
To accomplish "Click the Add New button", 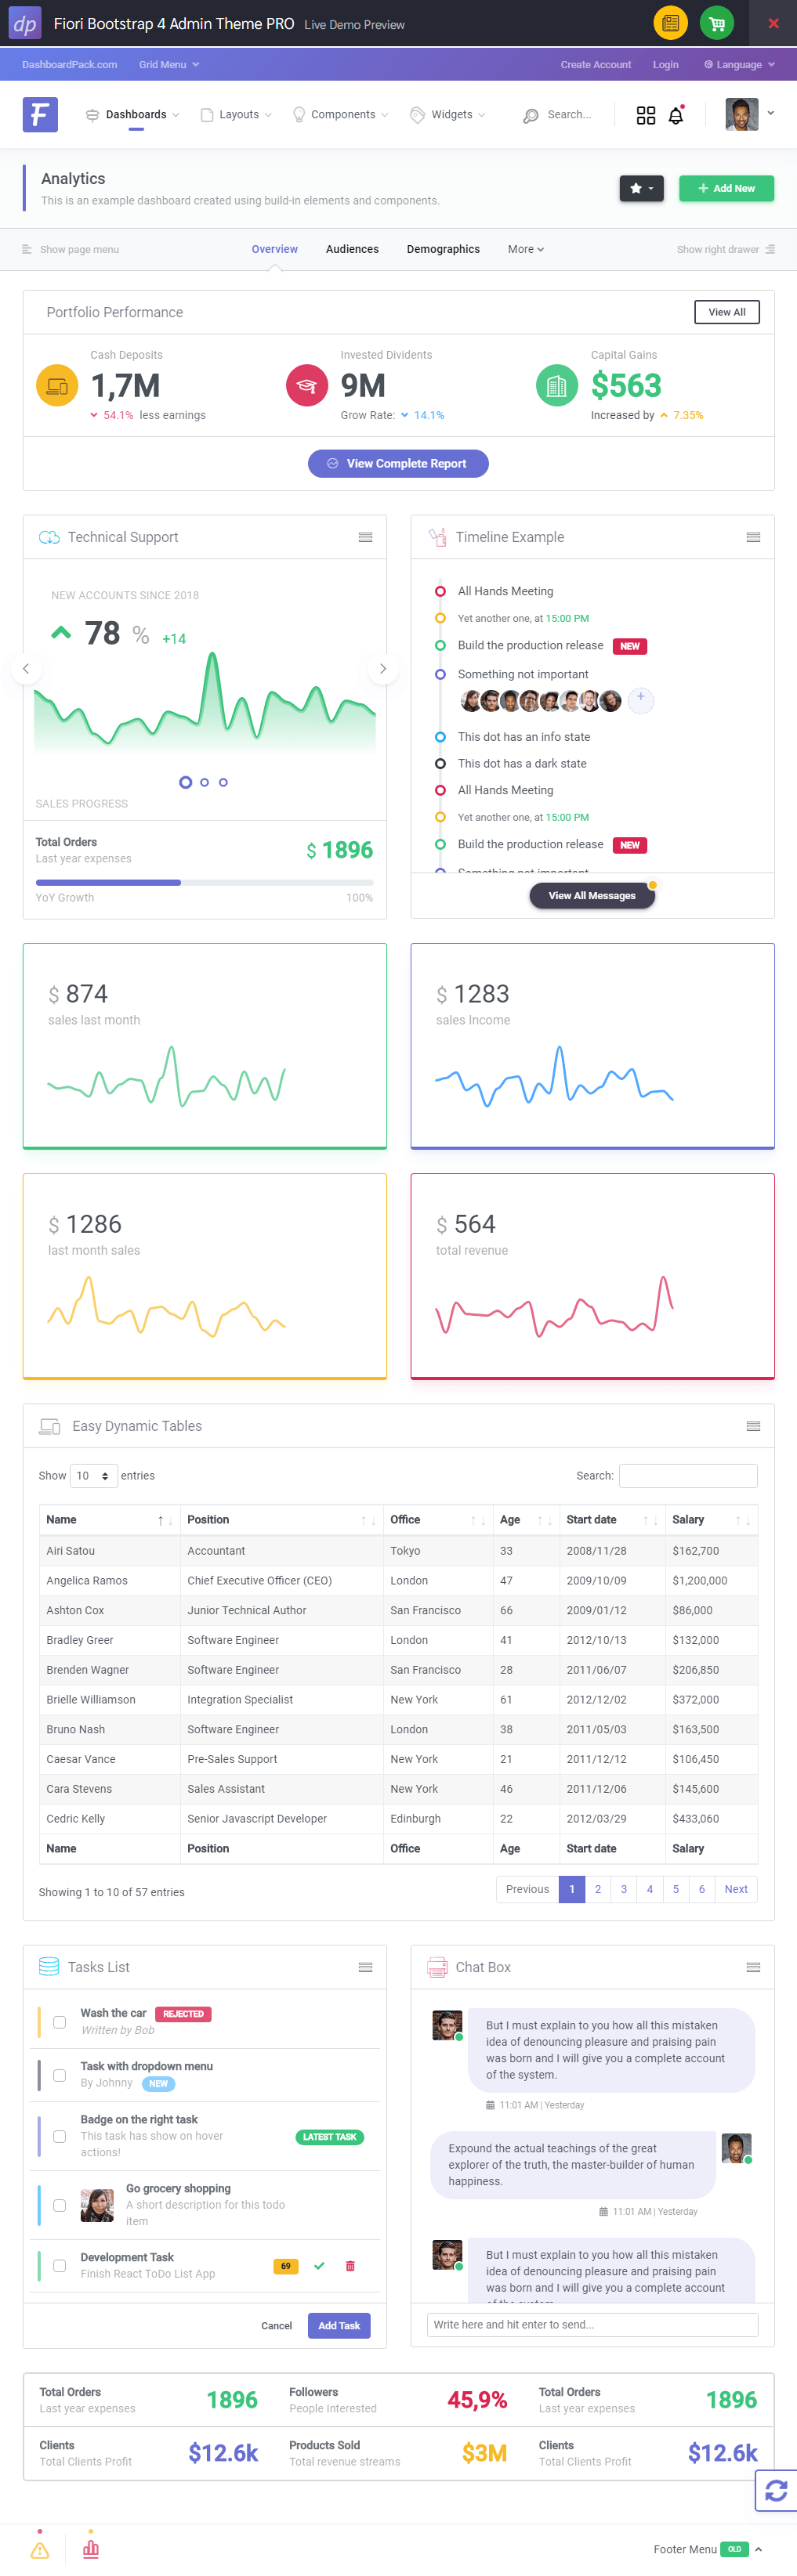I will coord(726,188).
